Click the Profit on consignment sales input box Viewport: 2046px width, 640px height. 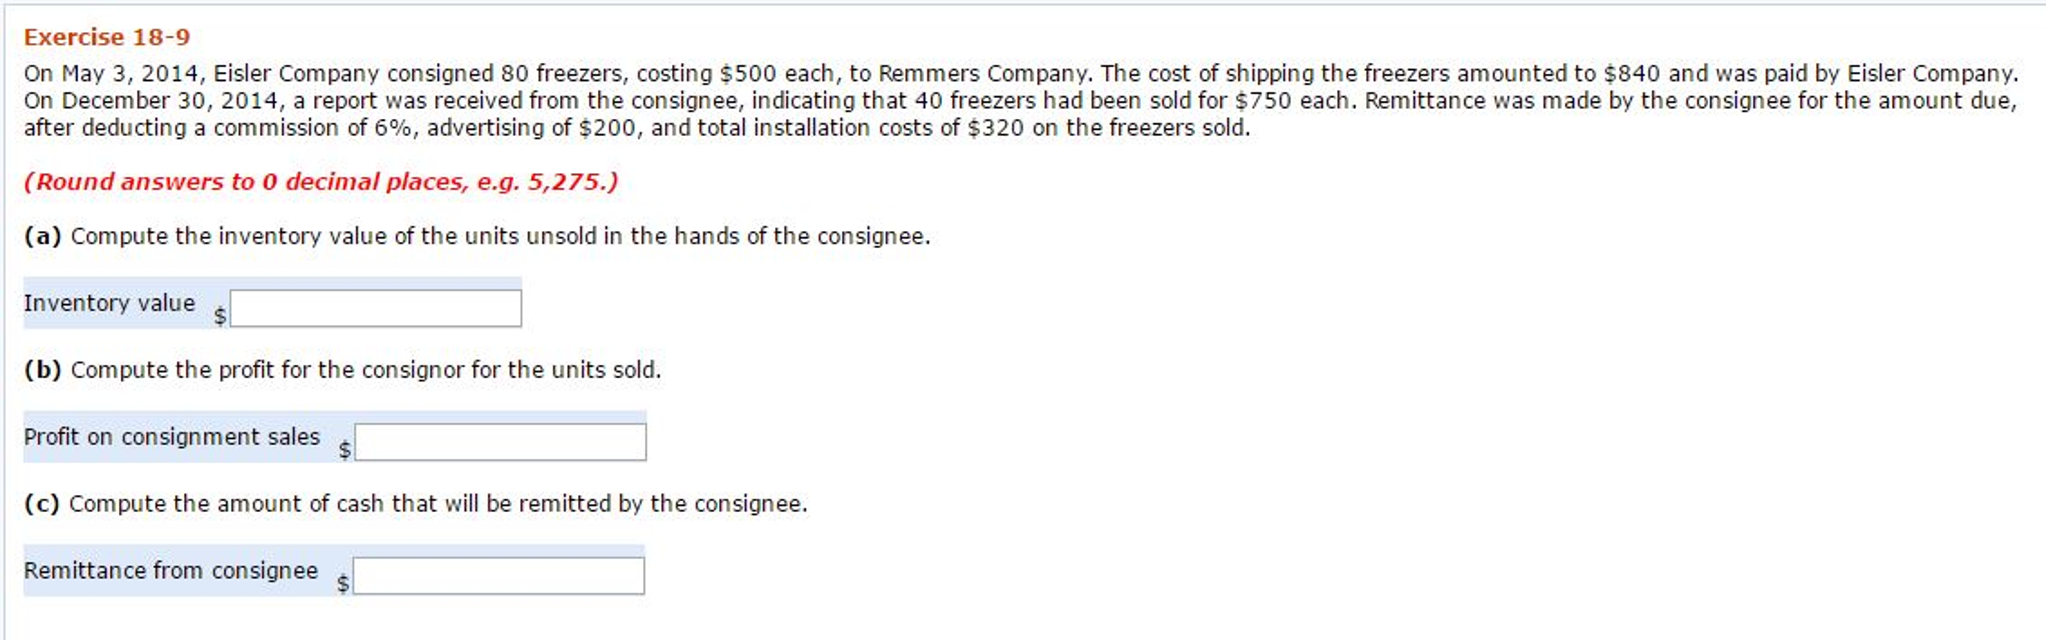click(x=500, y=442)
